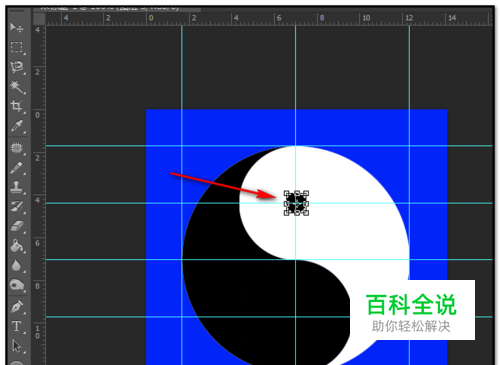500x365 pixels.
Task: Select the Horizontal Type tool
Action: (x=16, y=326)
